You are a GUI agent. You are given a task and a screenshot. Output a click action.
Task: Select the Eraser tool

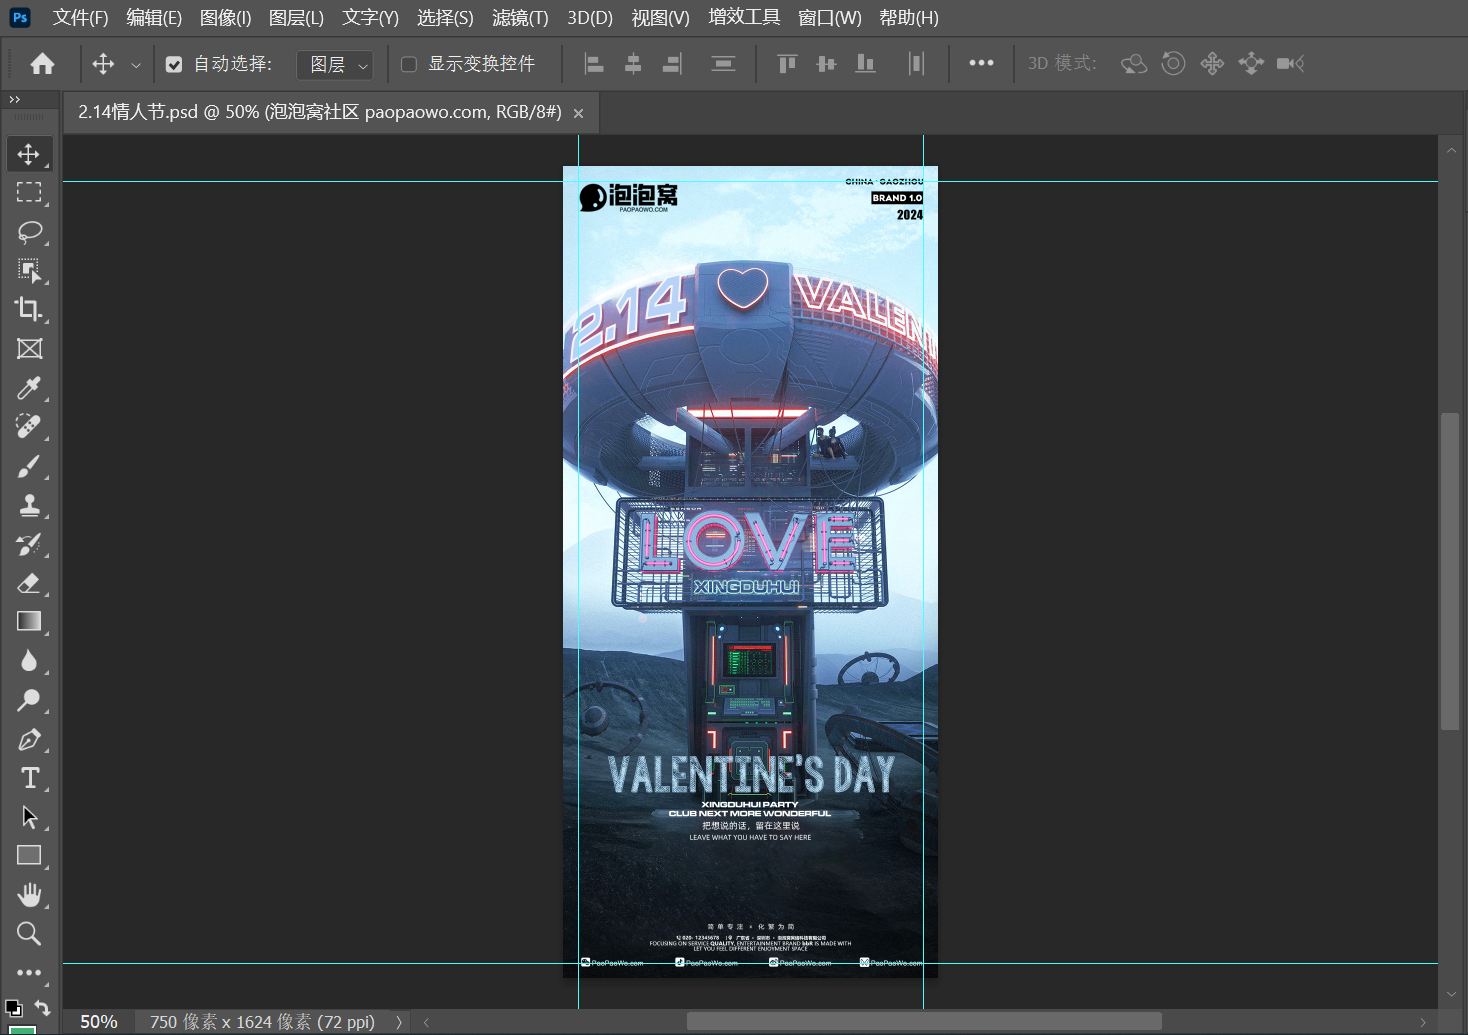click(x=29, y=583)
